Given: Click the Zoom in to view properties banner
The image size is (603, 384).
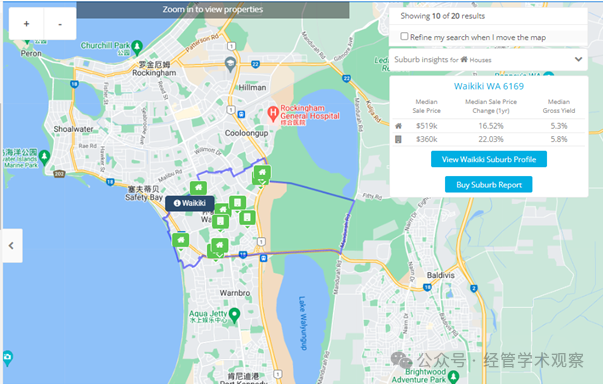Looking at the screenshot, I should 213,10.
